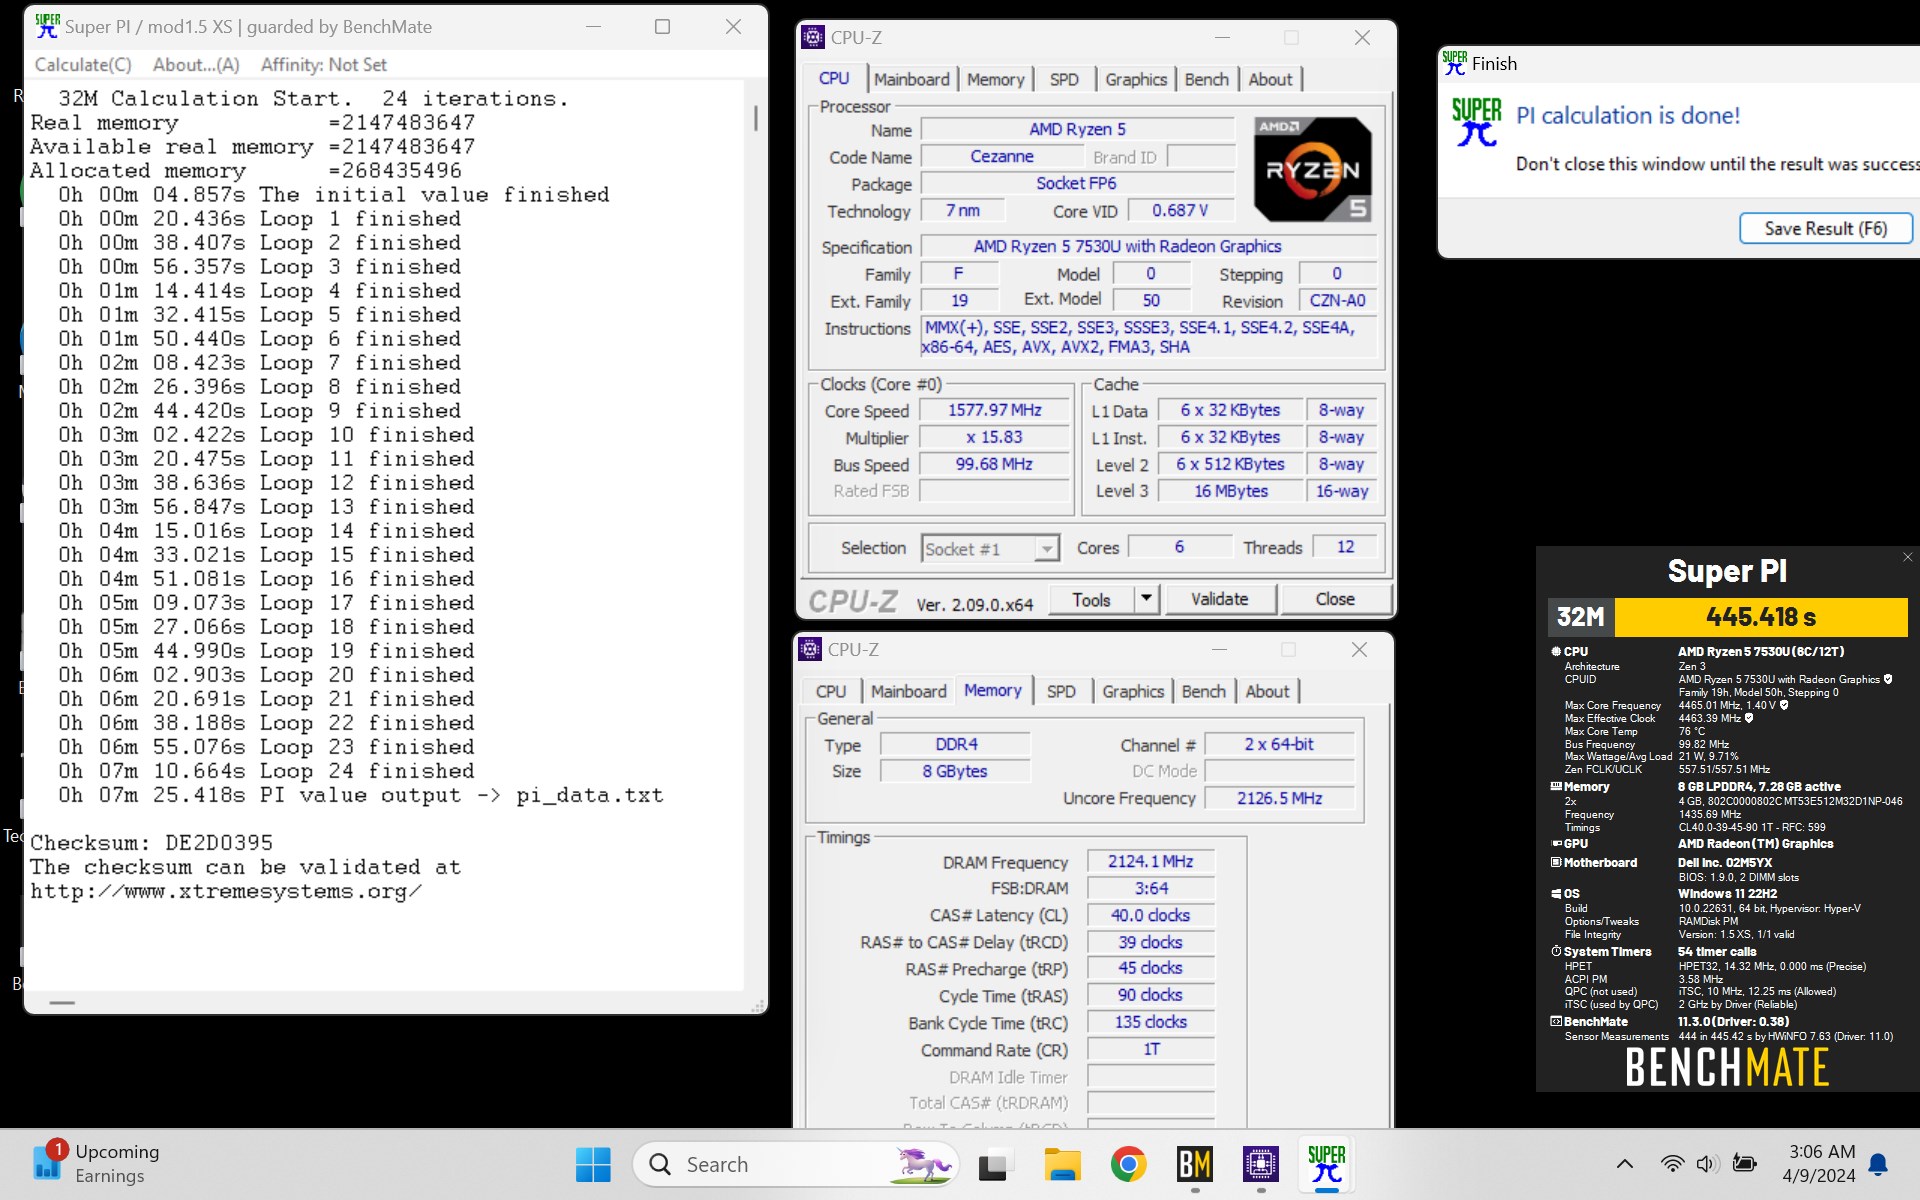Open Graphics tab in lower CPU-Z window
This screenshot has width=1920, height=1200.
pos(1132,692)
